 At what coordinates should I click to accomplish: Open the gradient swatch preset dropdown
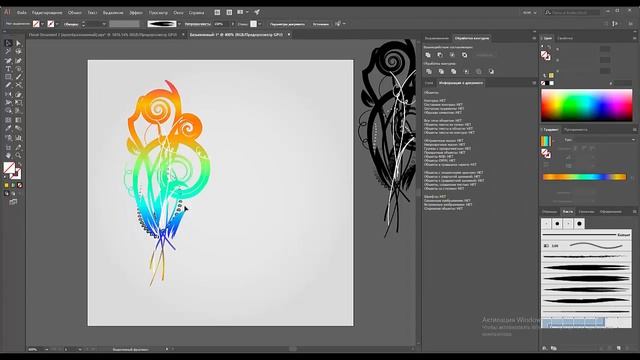(x=554, y=141)
